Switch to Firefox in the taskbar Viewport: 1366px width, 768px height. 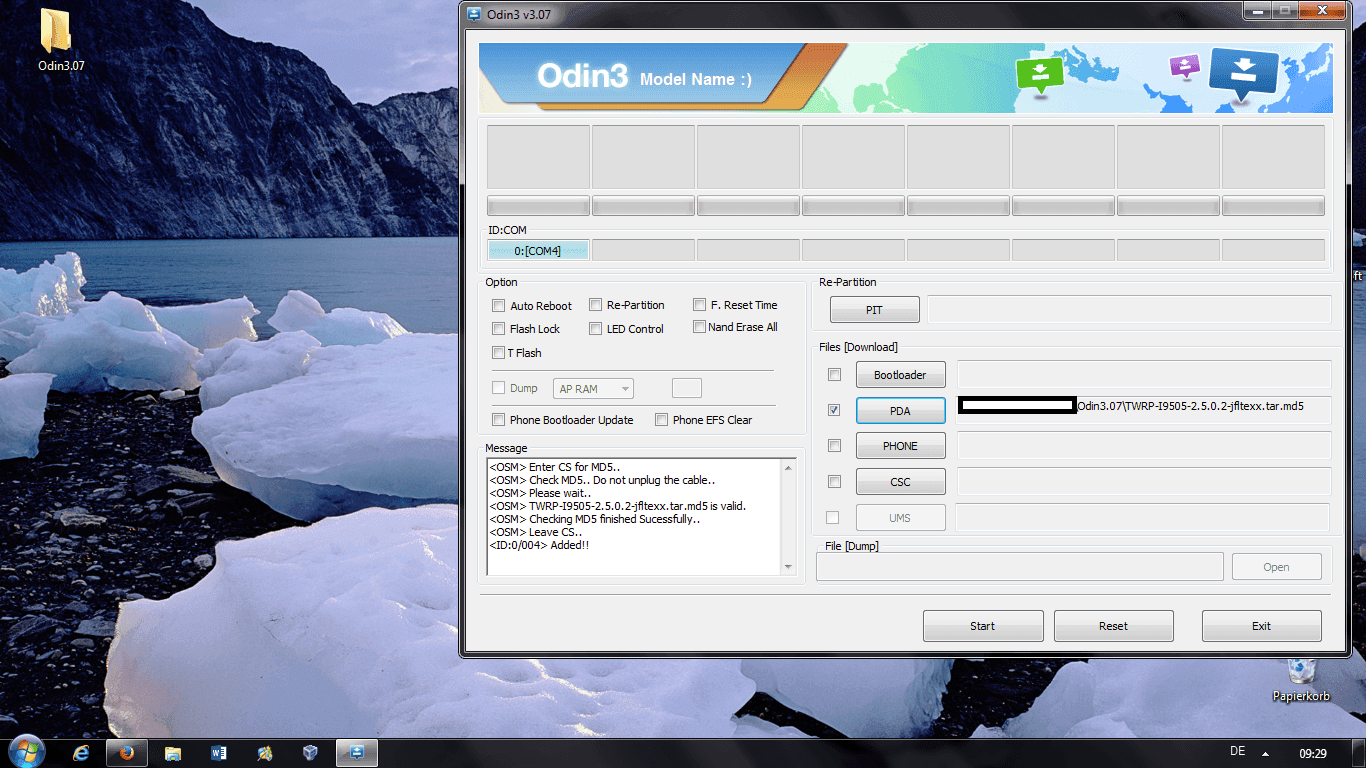pos(127,753)
